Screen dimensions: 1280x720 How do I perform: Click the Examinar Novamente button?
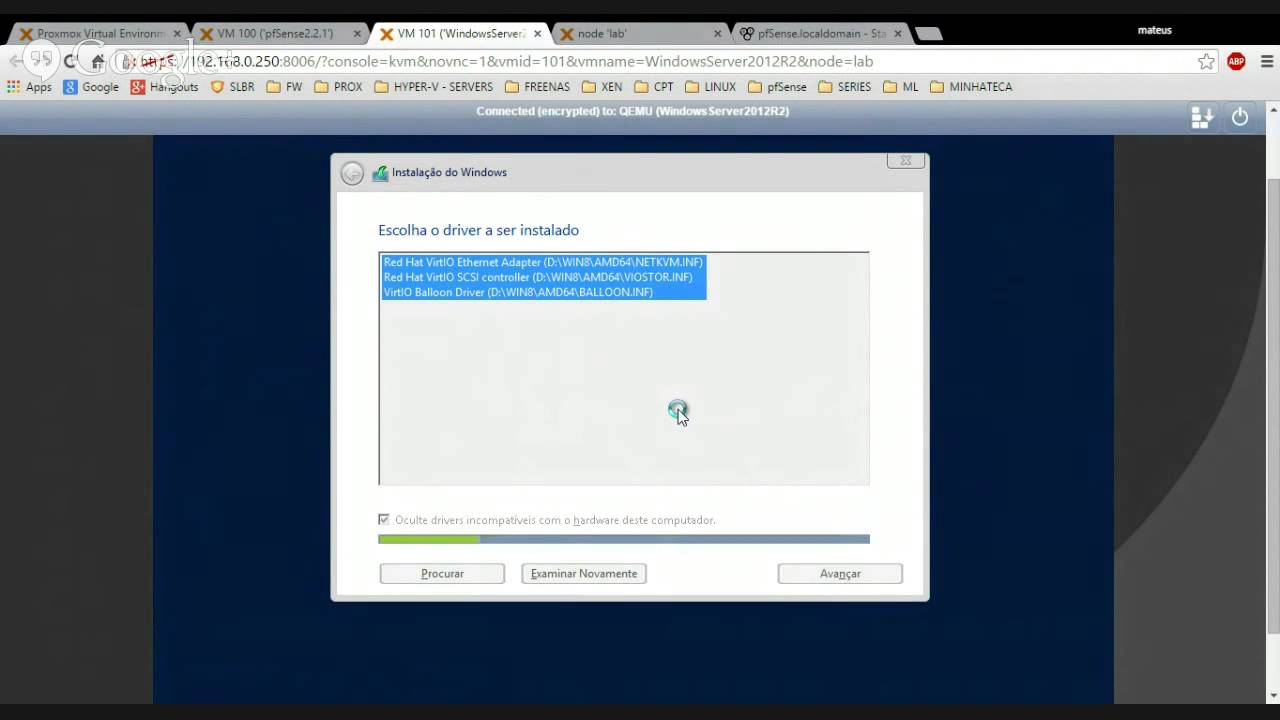click(x=584, y=574)
